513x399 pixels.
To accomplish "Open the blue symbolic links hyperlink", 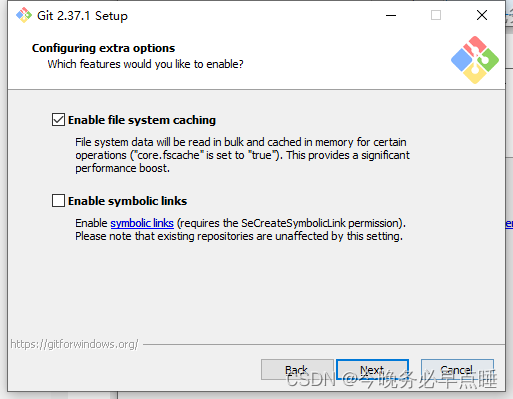I will (142, 223).
